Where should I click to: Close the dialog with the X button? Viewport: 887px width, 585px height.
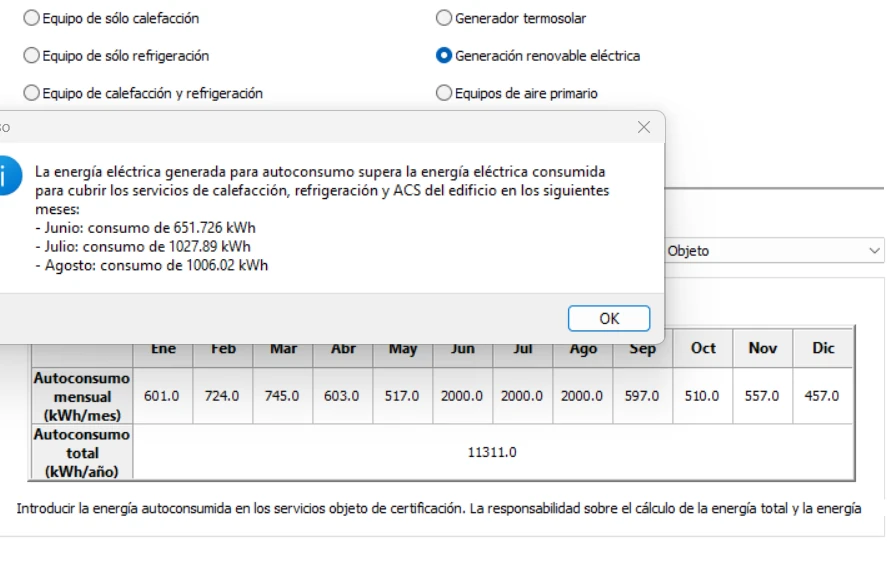[x=644, y=127]
